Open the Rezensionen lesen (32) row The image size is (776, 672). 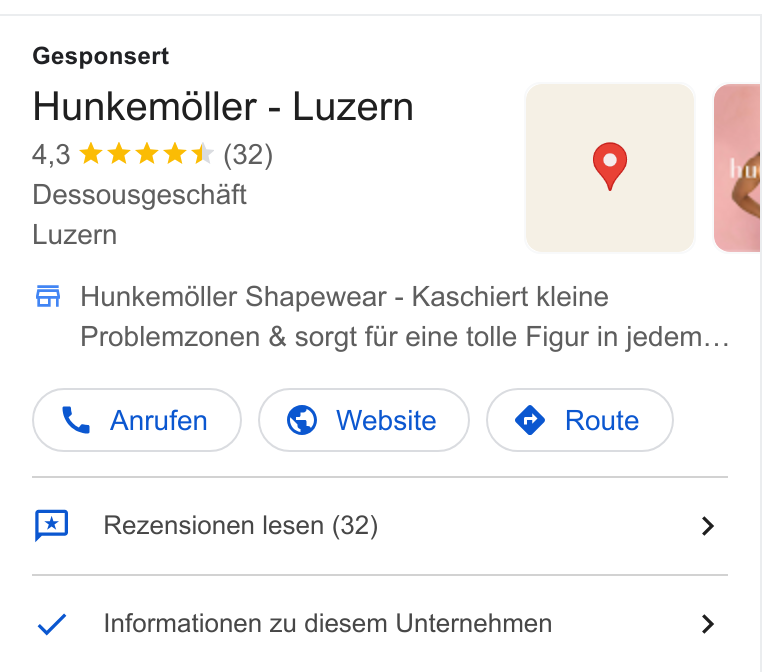380,526
